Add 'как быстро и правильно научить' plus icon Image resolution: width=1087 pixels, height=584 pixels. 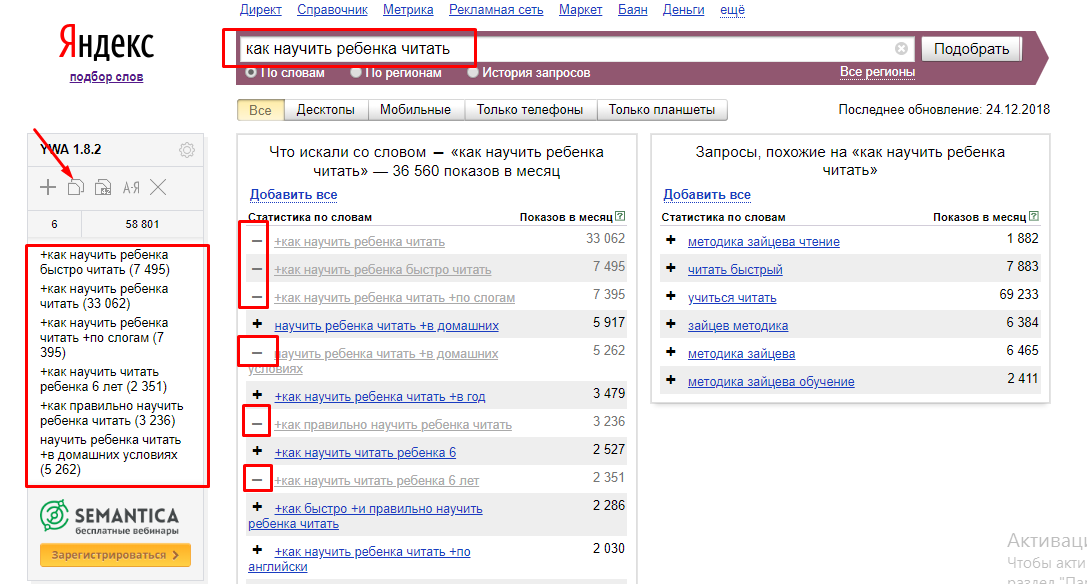(256, 507)
